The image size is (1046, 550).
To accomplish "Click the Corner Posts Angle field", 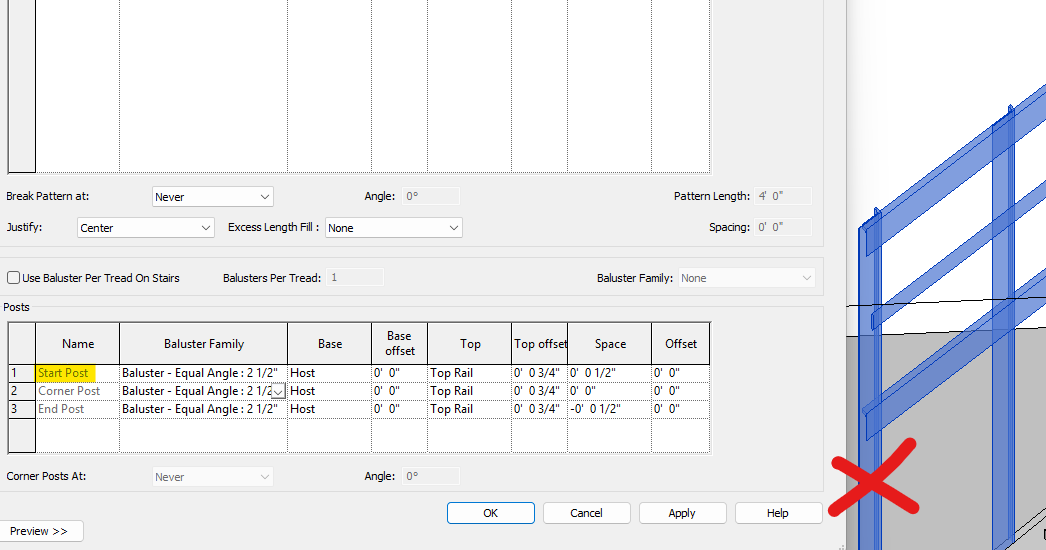I will coord(431,476).
